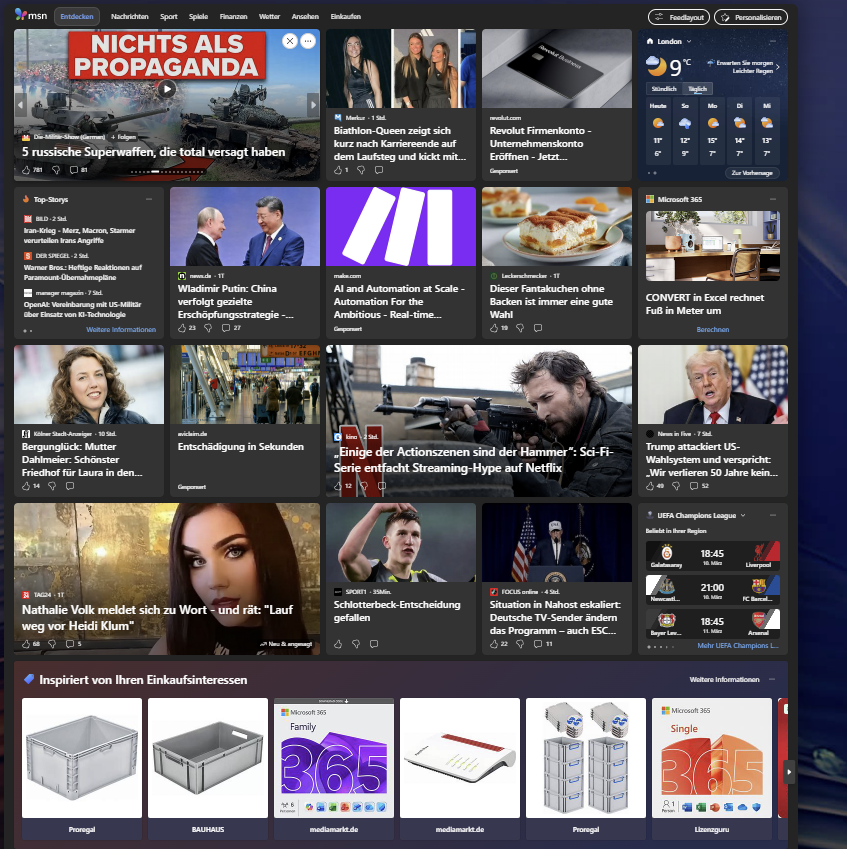Screen dimensions: 847x849
Task: Open comments on Nahost situation article
Action: point(538,644)
